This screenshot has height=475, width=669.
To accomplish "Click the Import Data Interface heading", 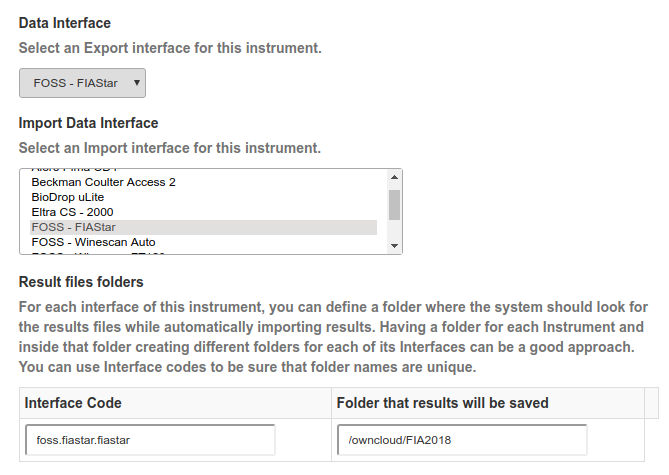I will [88, 124].
